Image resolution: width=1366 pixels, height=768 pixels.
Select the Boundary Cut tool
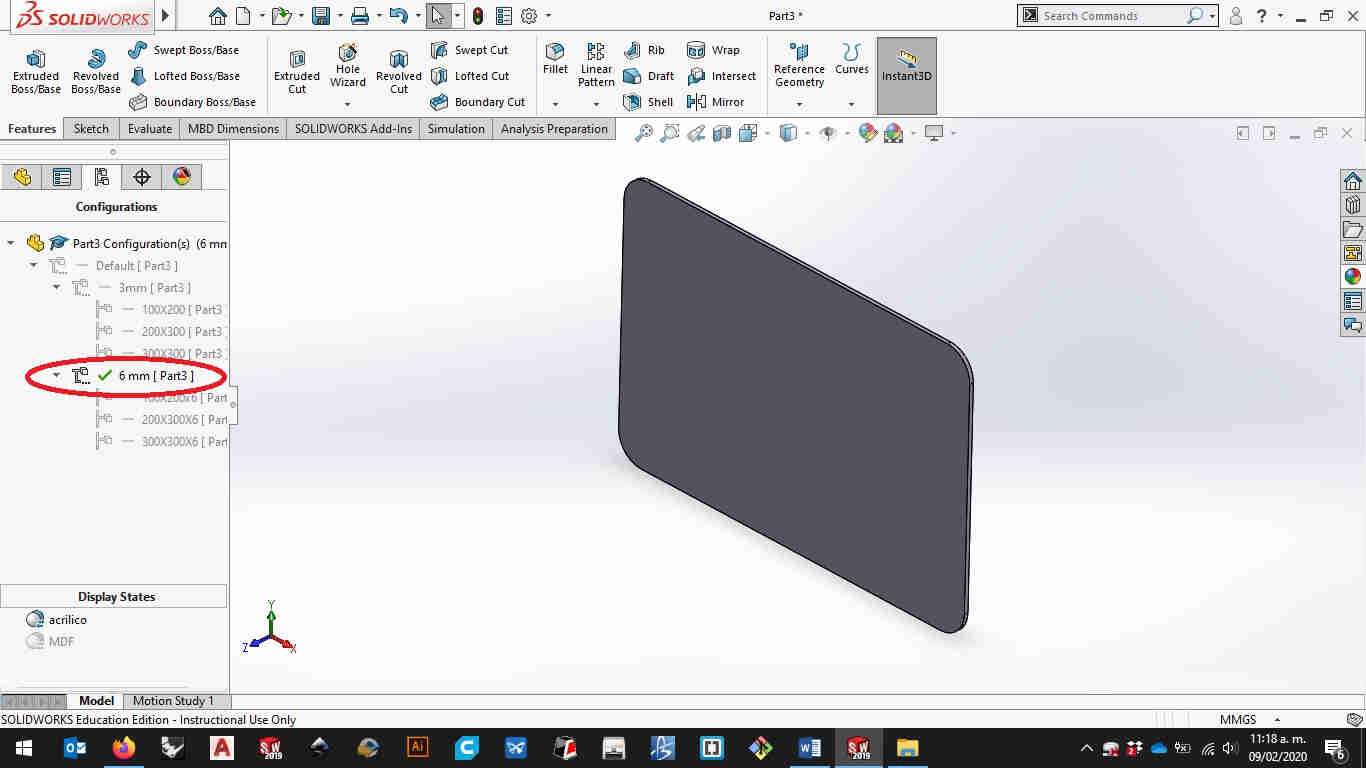477,102
